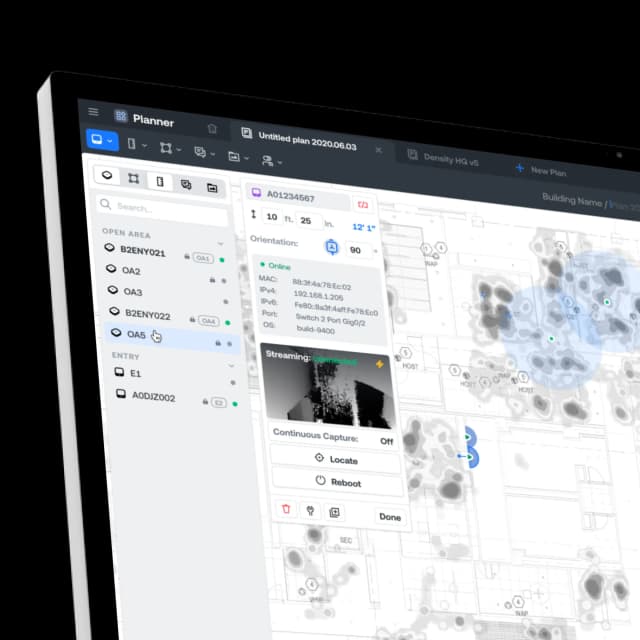Toggle the lock on A0DJZ002 row
Image resolution: width=640 pixels, height=640 pixels.
coord(205,402)
